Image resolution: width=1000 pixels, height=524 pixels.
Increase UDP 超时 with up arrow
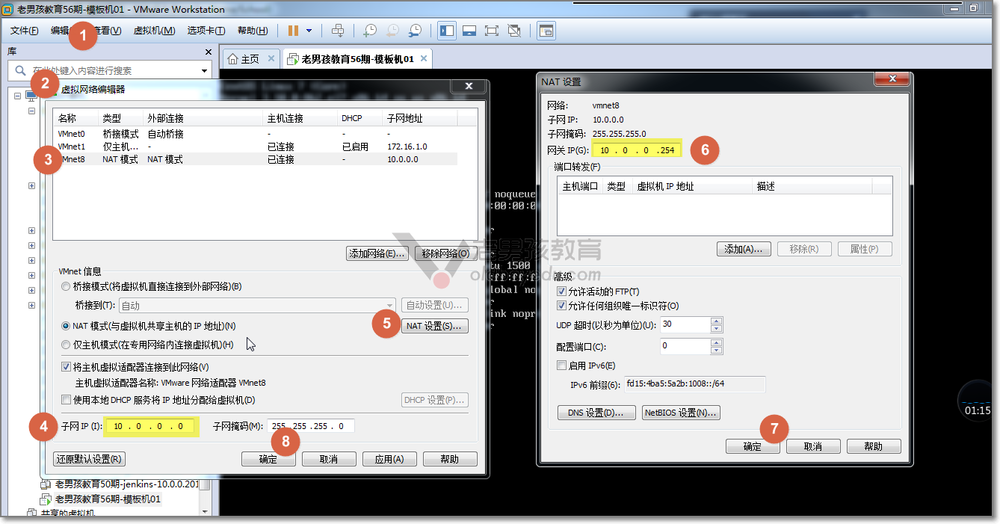point(716,321)
